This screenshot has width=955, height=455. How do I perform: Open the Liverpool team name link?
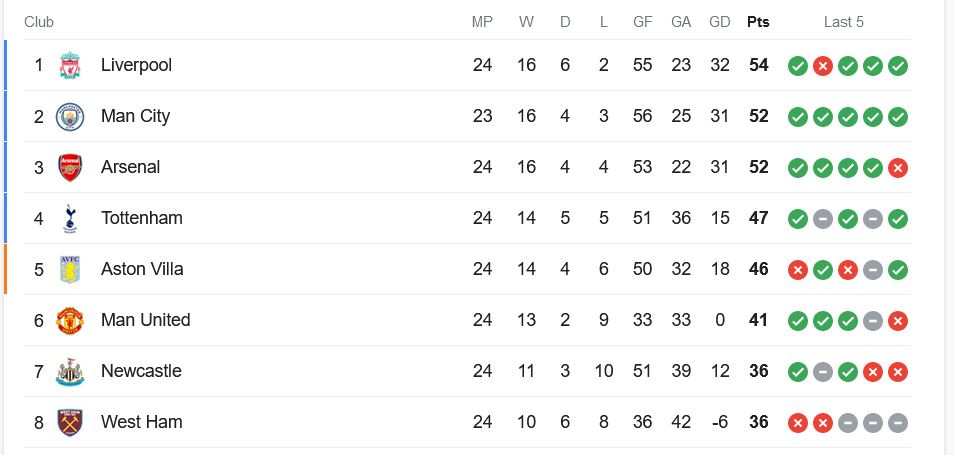click(x=136, y=65)
